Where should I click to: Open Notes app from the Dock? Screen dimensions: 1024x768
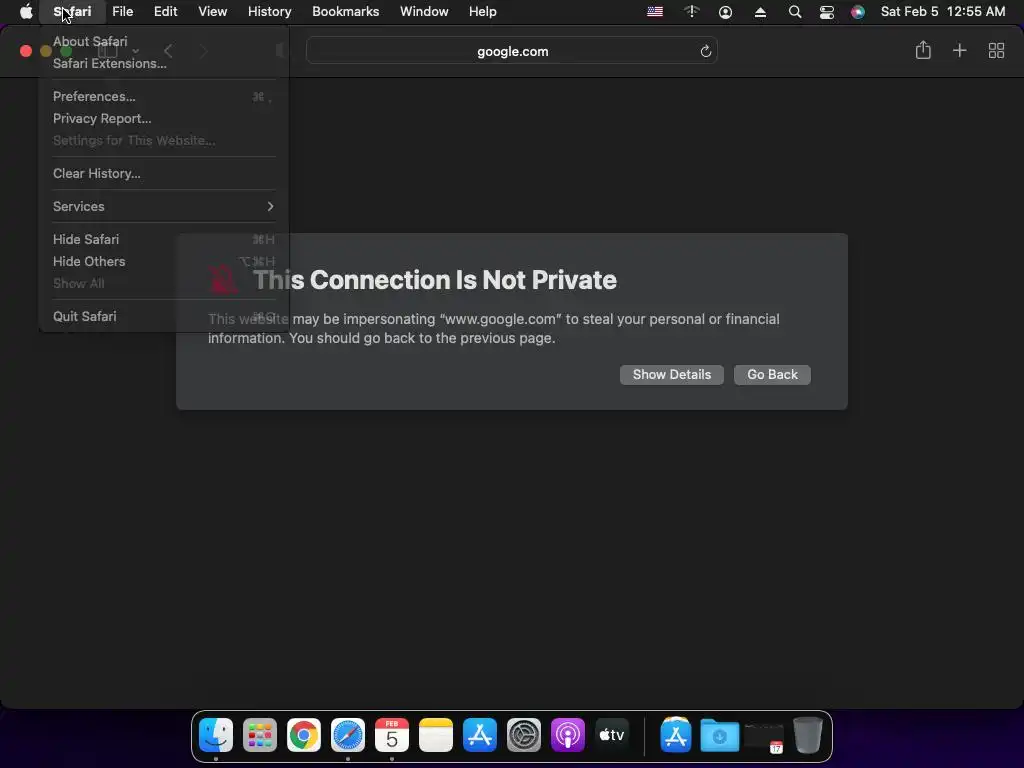pyautogui.click(x=436, y=735)
